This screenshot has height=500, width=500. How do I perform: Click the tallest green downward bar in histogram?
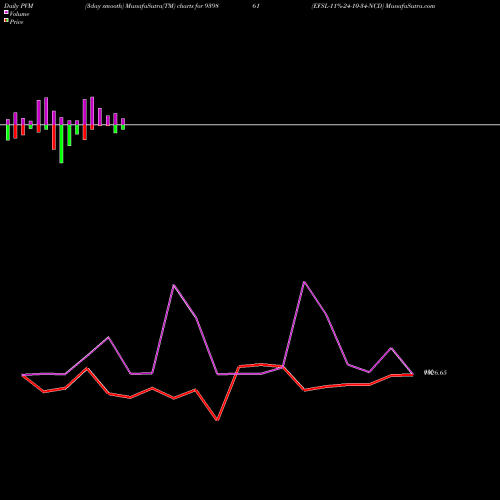[61, 144]
